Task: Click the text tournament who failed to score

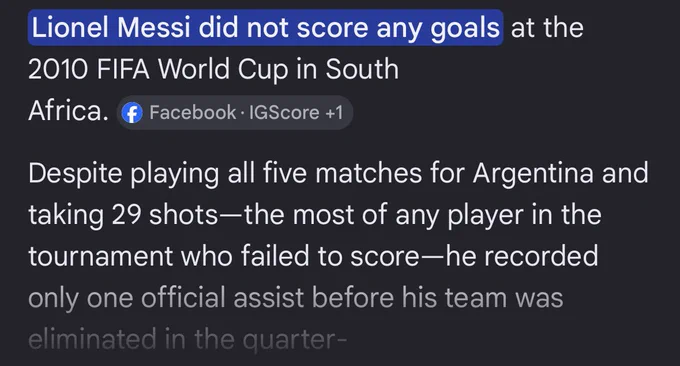Action: tap(224, 256)
